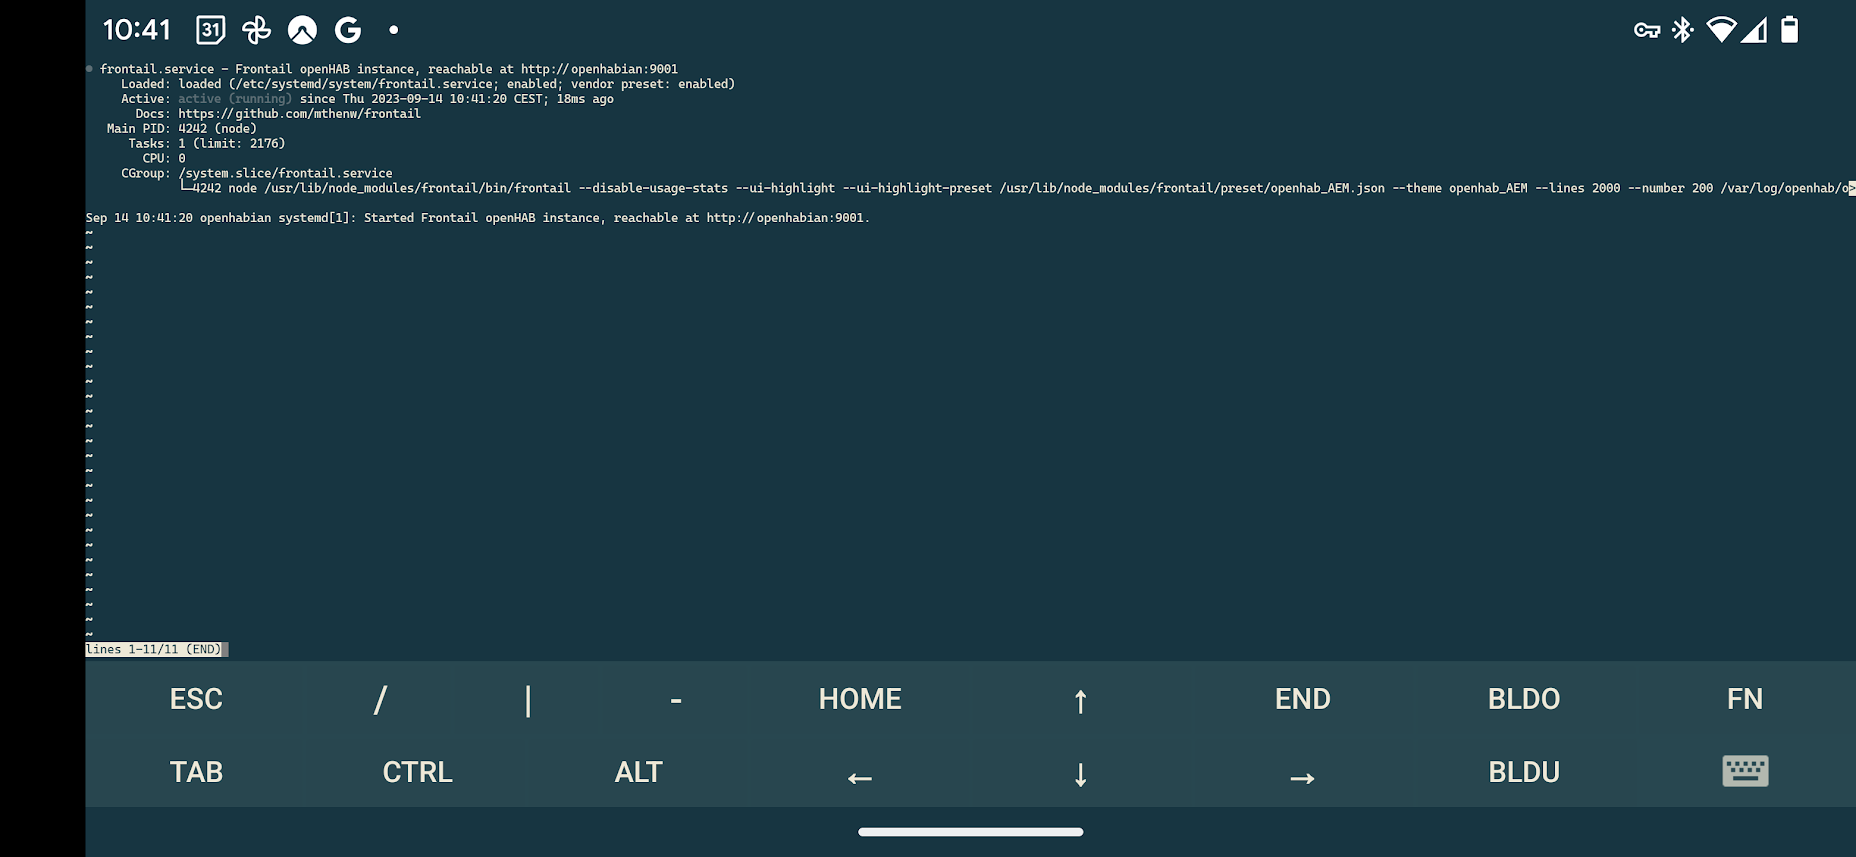This screenshot has height=857, width=1856.
Task: Tap the 'CPU: 0' line
Action: click(x=164, y=158)
